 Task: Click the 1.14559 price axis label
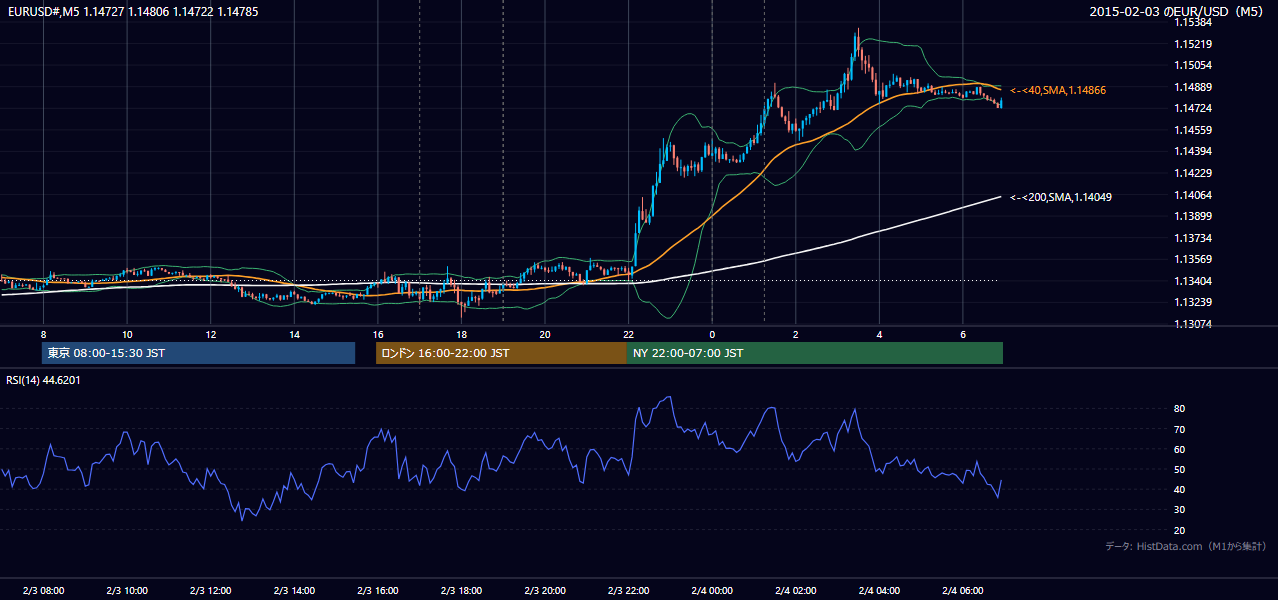click(x=1193, y=130)
